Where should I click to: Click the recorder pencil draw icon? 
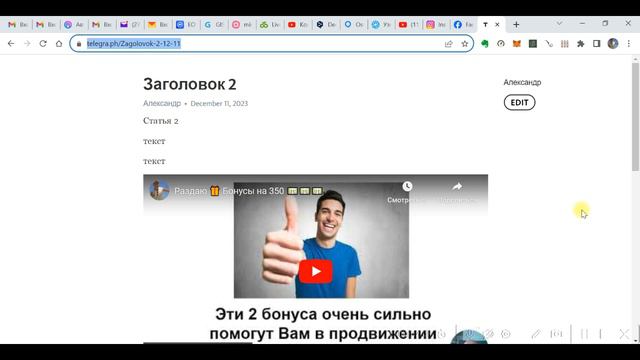[x=536, y=334]
